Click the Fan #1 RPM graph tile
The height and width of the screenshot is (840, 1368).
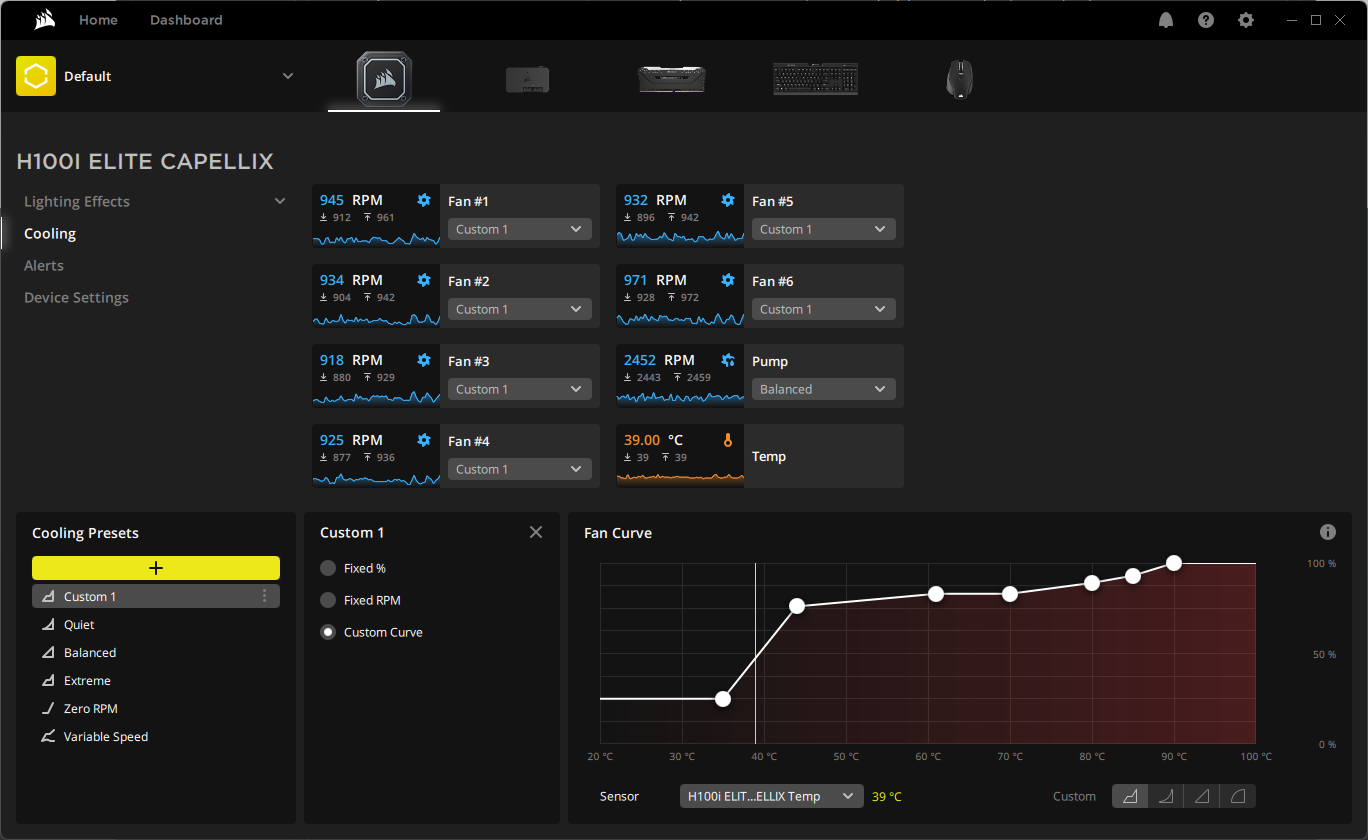click(376, 216)
